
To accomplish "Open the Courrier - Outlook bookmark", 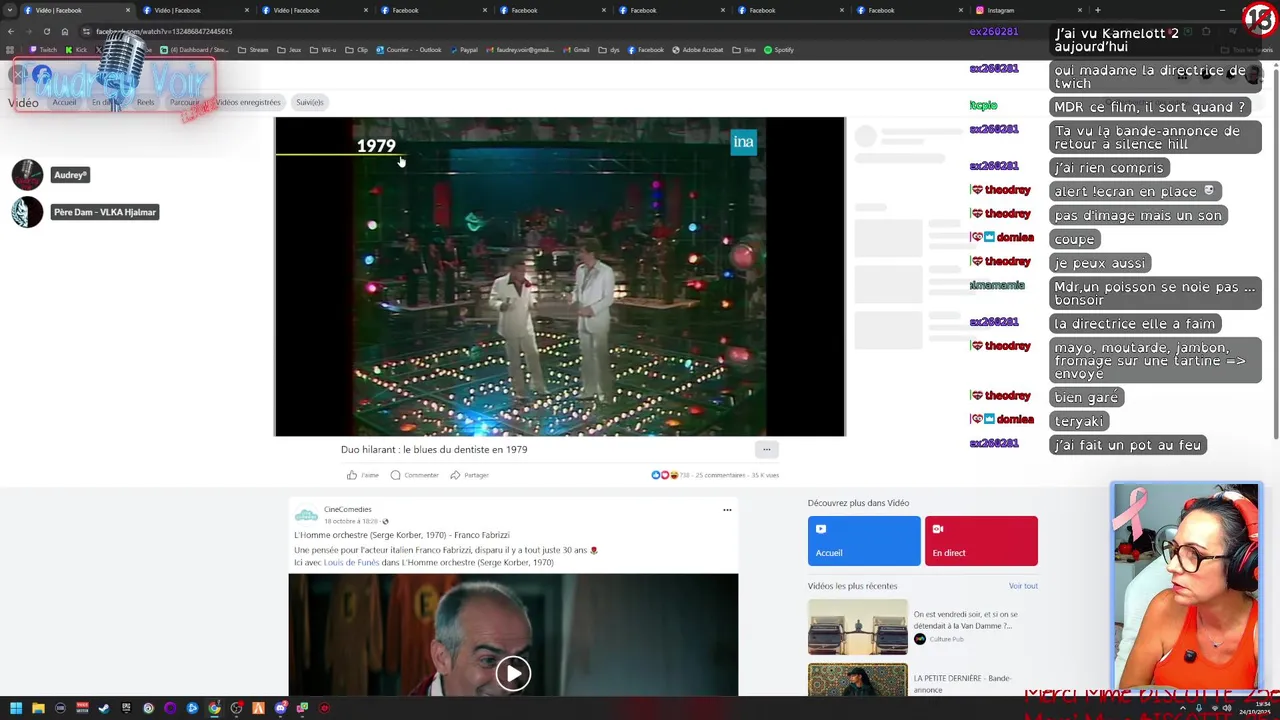I will coord(408,50).
